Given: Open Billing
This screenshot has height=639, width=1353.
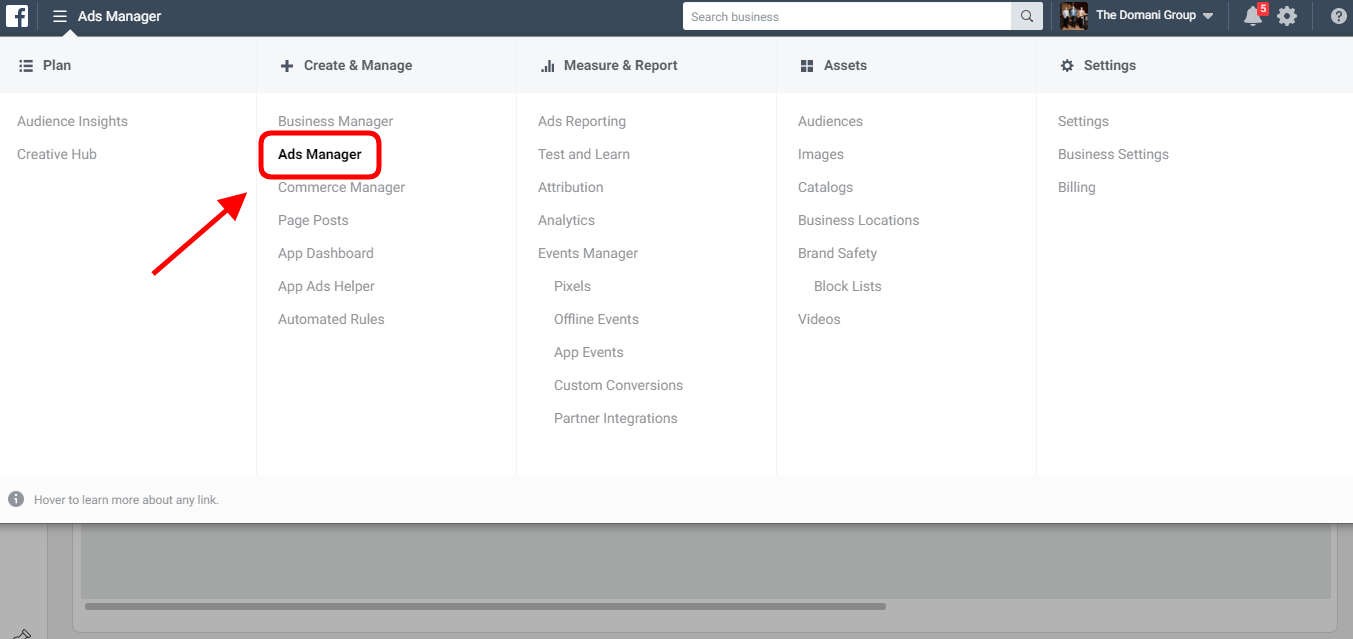Looking at the screenshot, I should 1076,187.
